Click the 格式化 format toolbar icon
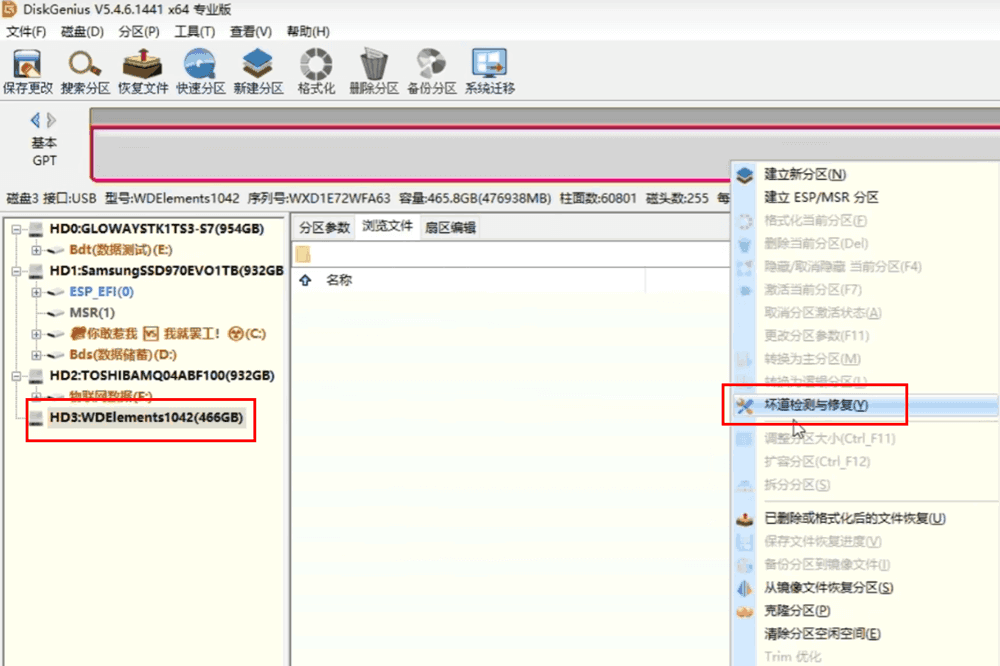Screen dimensions: 1000x666 tap(316, 70)
